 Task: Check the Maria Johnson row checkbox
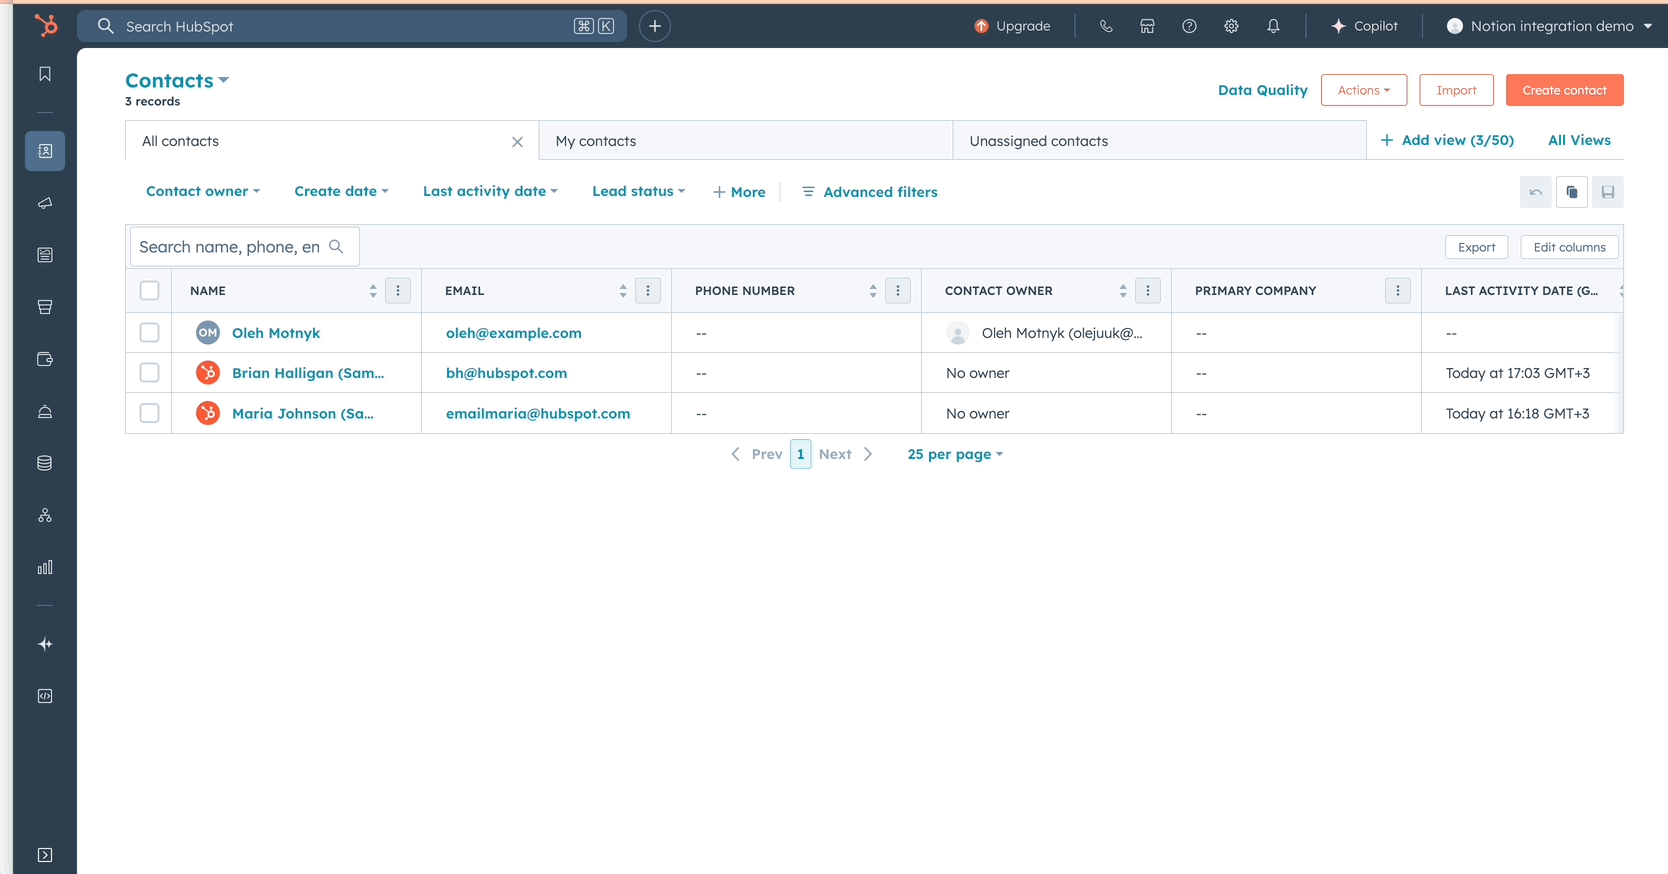(149, 413)
